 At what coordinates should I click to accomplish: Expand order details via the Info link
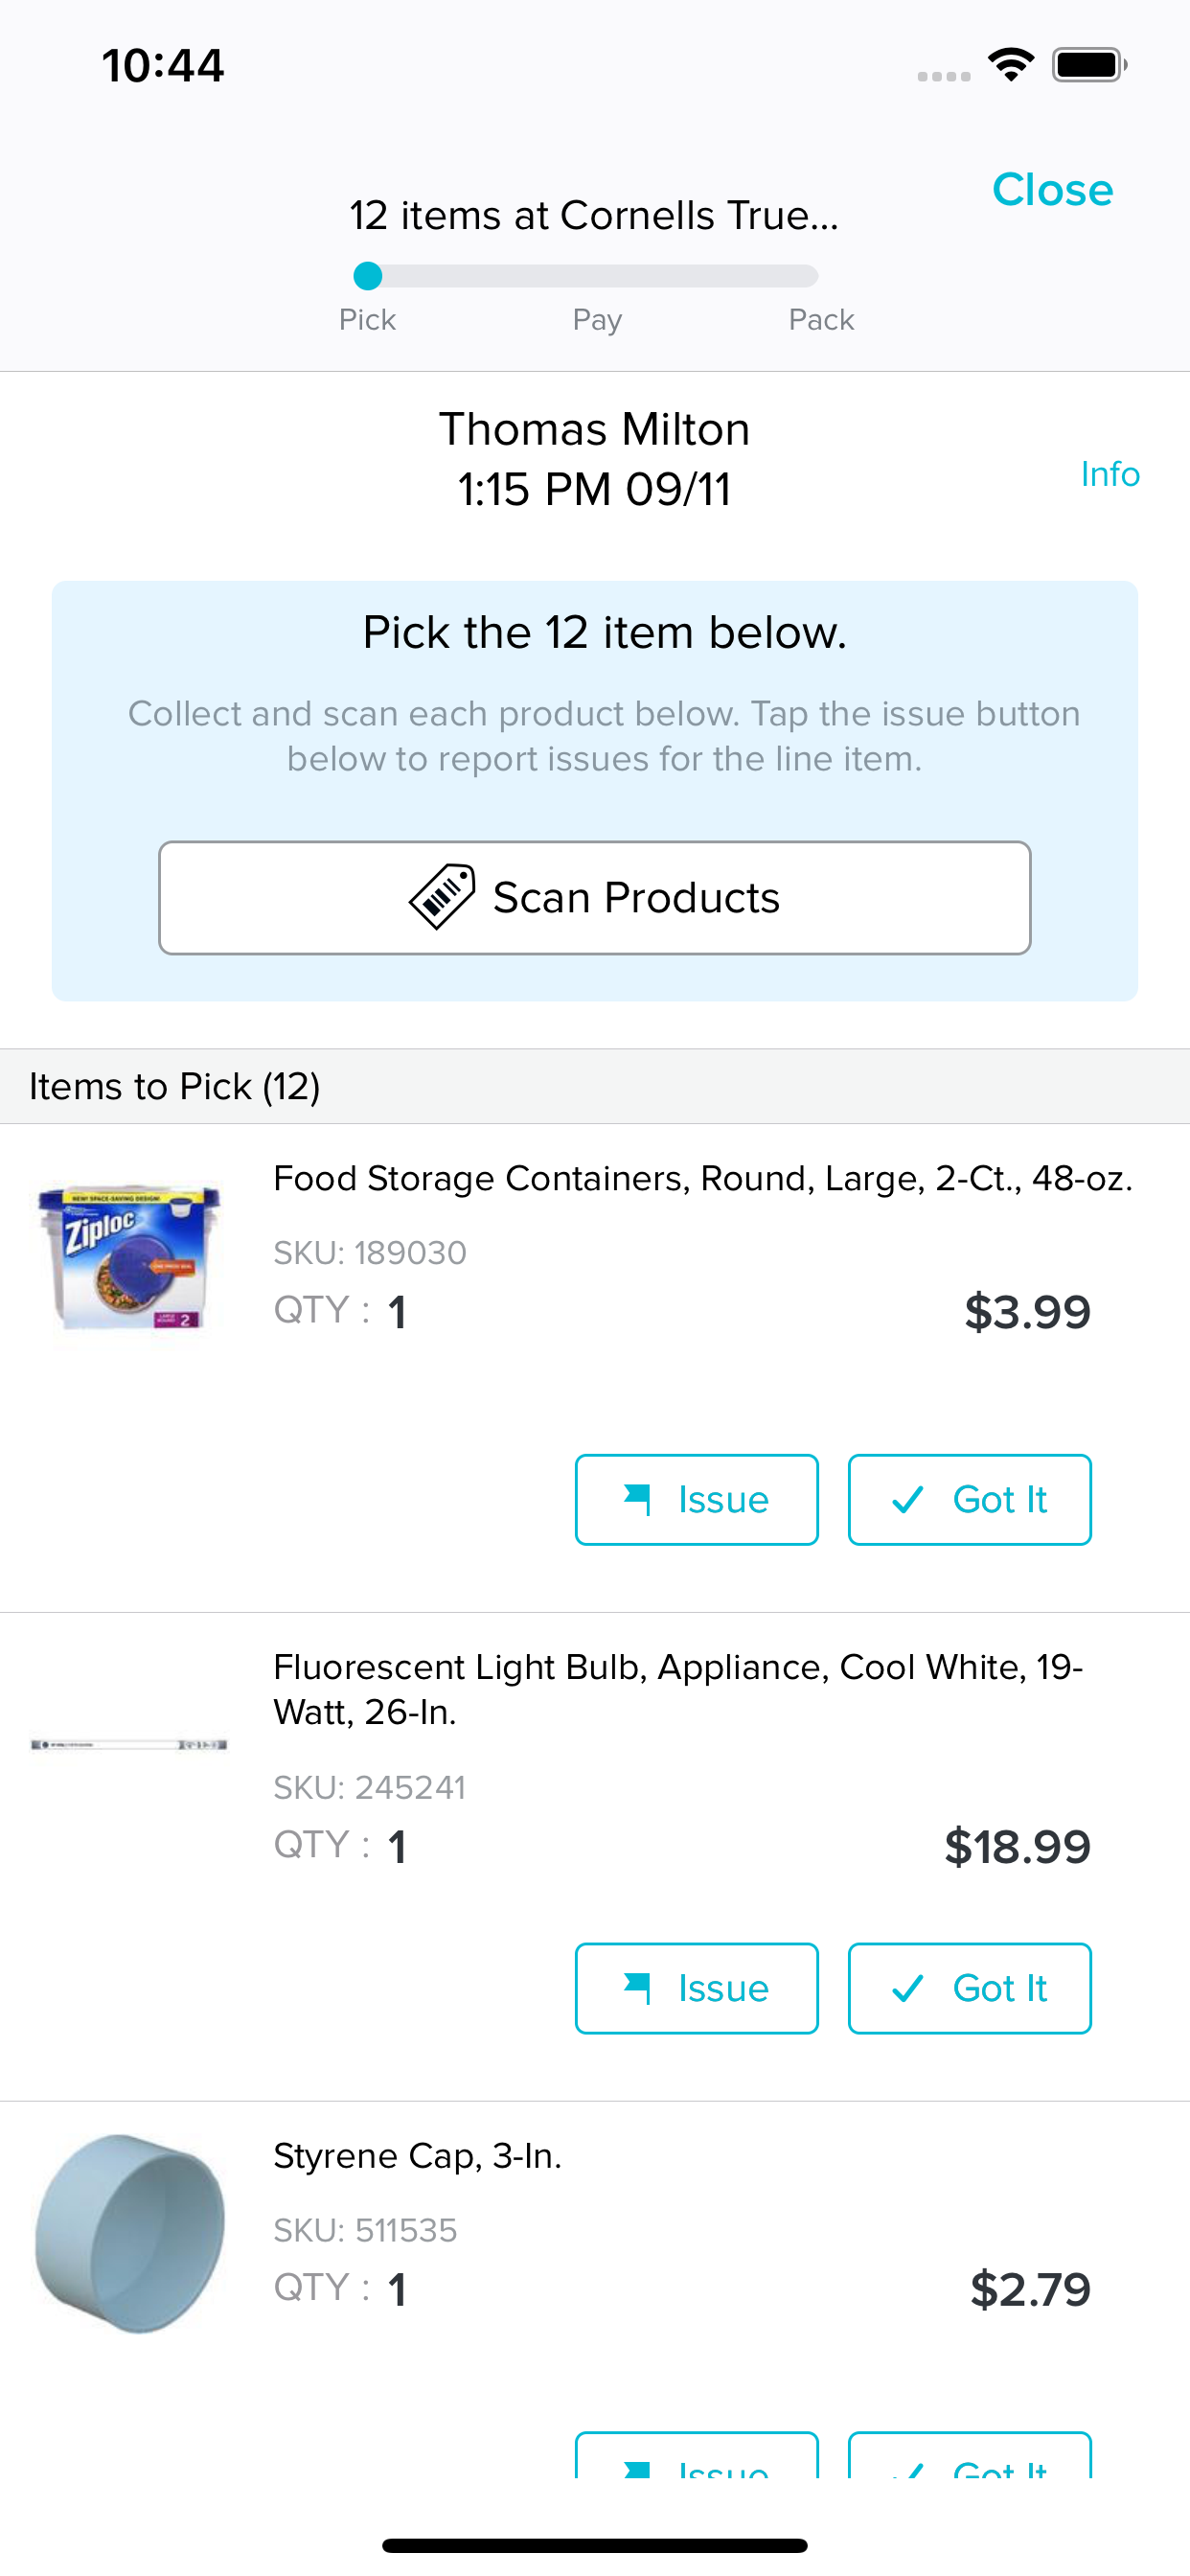[1110, 473]
